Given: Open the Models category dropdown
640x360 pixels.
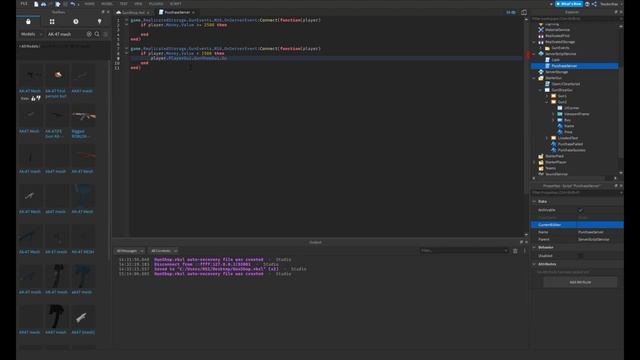Looking at the screenshot, I should pyautogui.click(x=31, y=34).
